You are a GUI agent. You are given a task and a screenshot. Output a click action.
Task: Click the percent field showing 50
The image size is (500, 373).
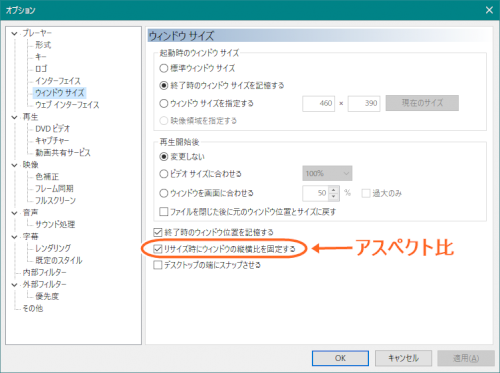(316, 193)
